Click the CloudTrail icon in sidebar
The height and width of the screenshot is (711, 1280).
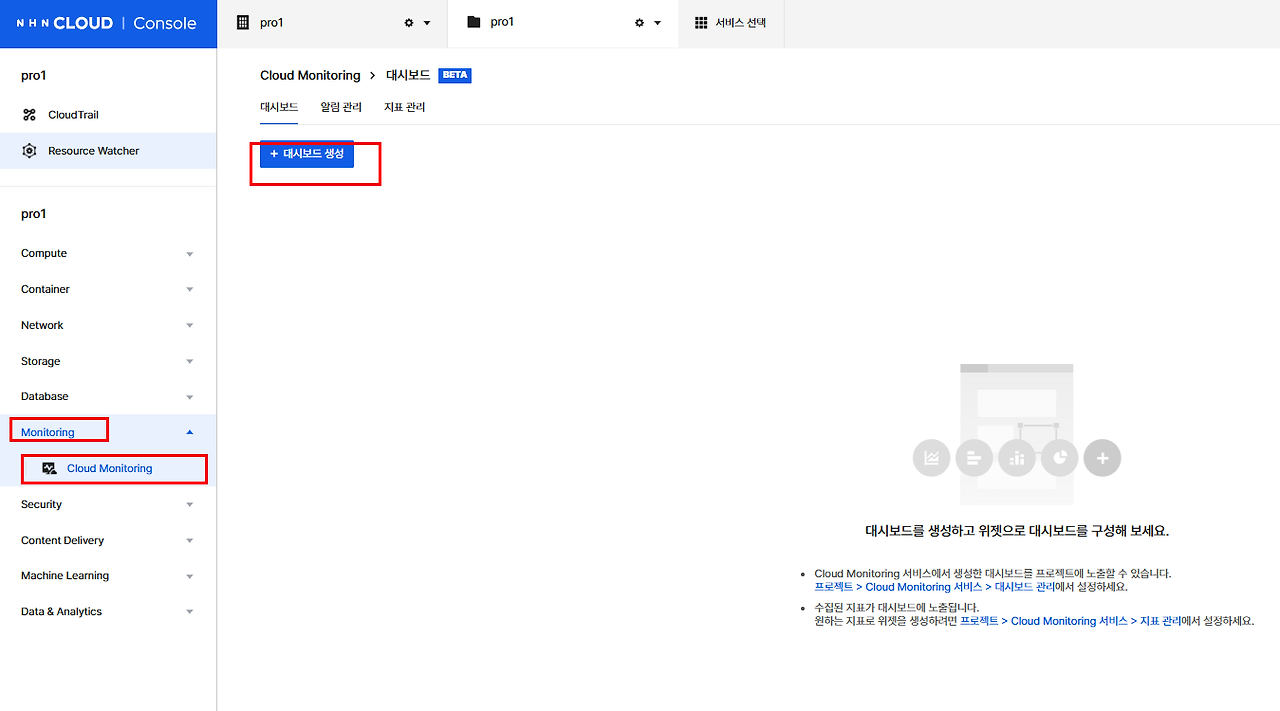[29, 115]
